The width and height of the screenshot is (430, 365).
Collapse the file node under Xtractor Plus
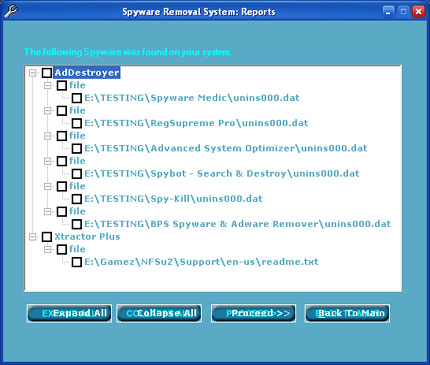pyautogui.click(x=48, y=249)
